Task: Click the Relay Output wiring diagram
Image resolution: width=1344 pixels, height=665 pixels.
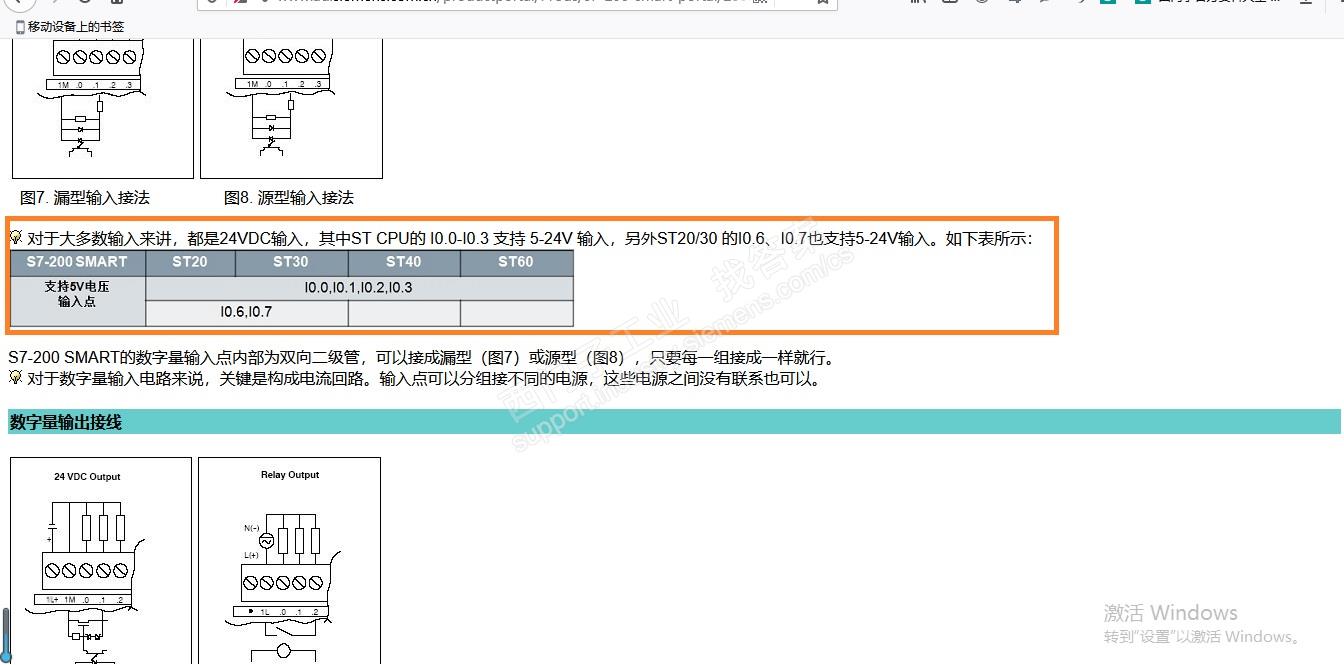Action: [x=289, y=561]
